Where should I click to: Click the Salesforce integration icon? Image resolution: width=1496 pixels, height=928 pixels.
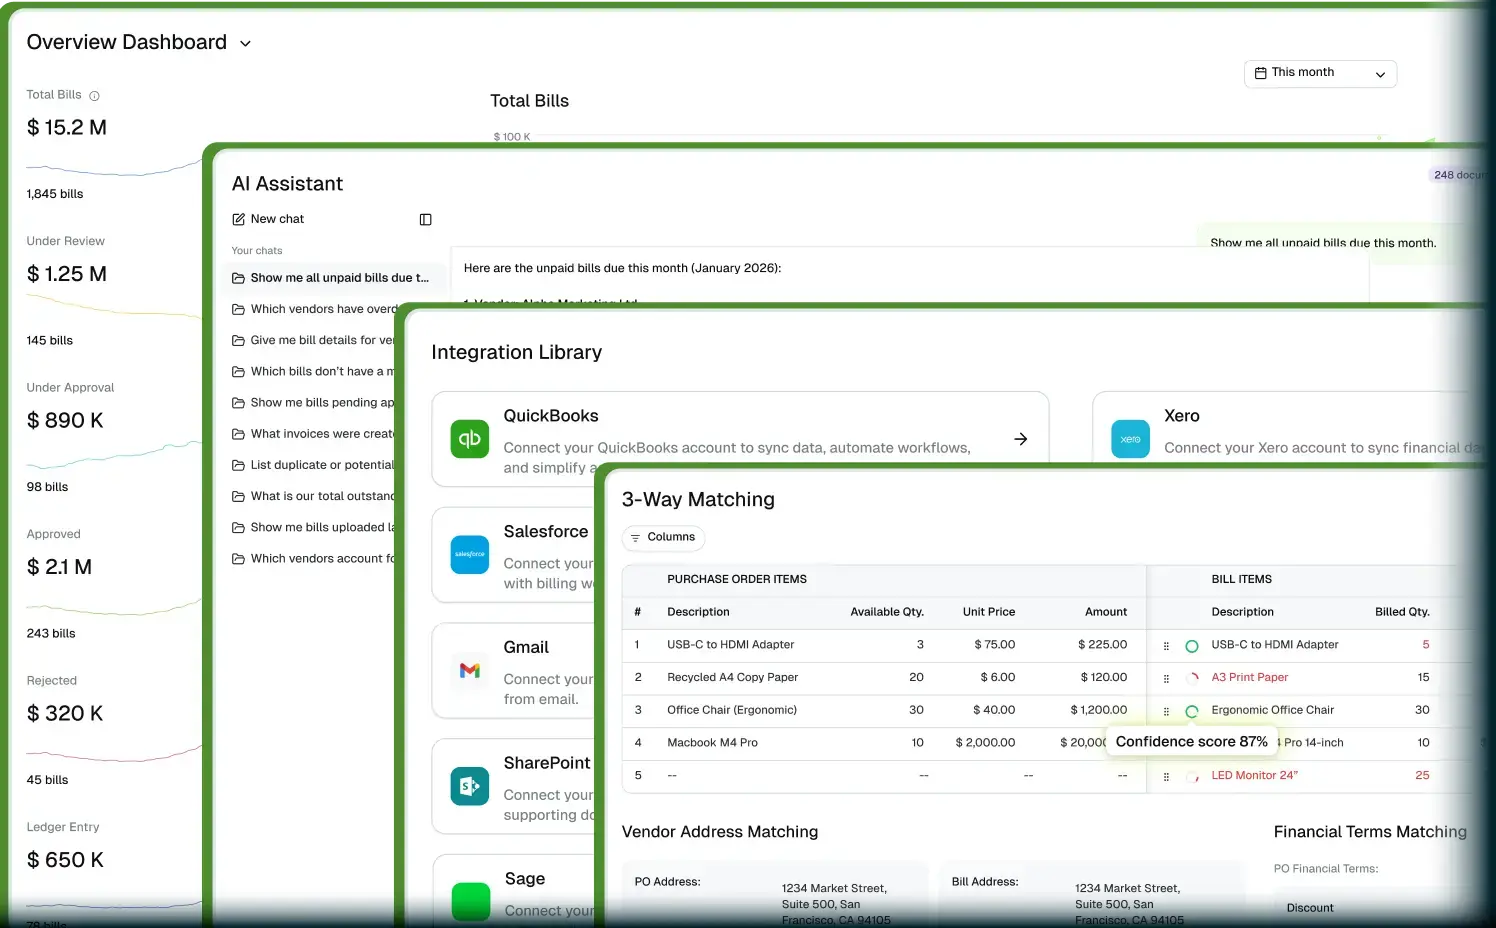tap(469, 555)
